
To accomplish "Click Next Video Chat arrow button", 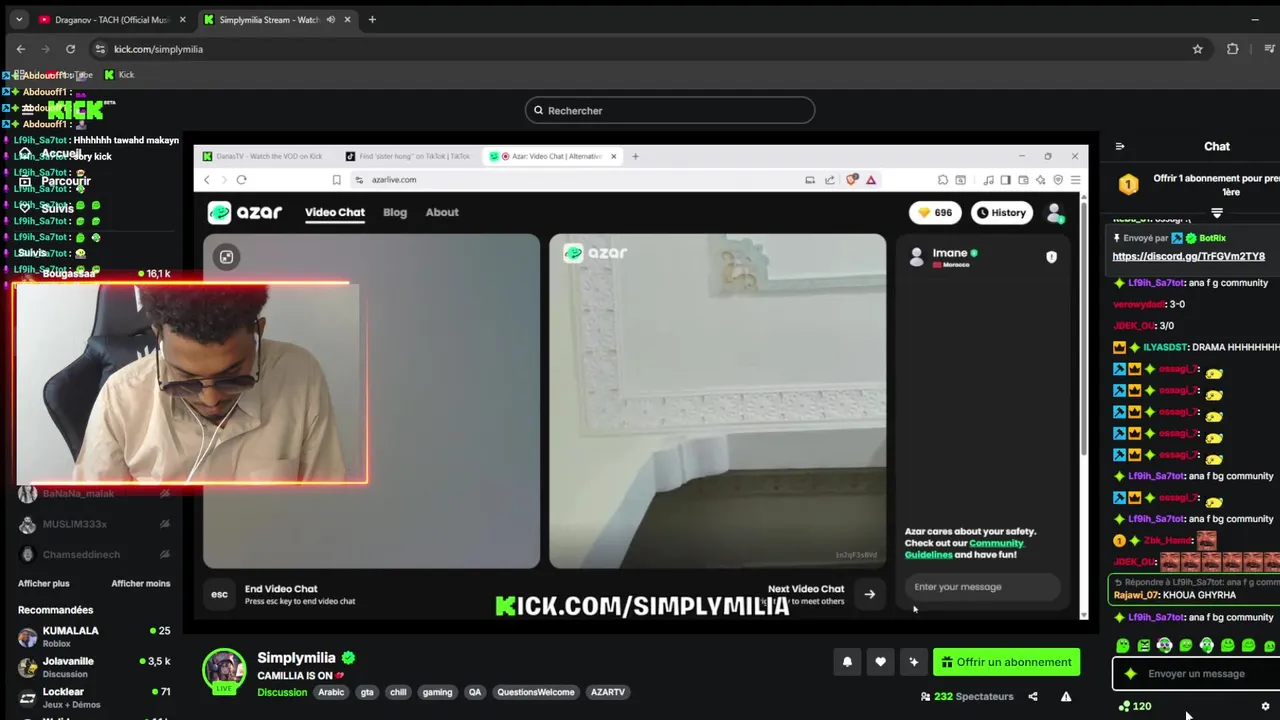I will pyautogui.click(x=869, y=594).
